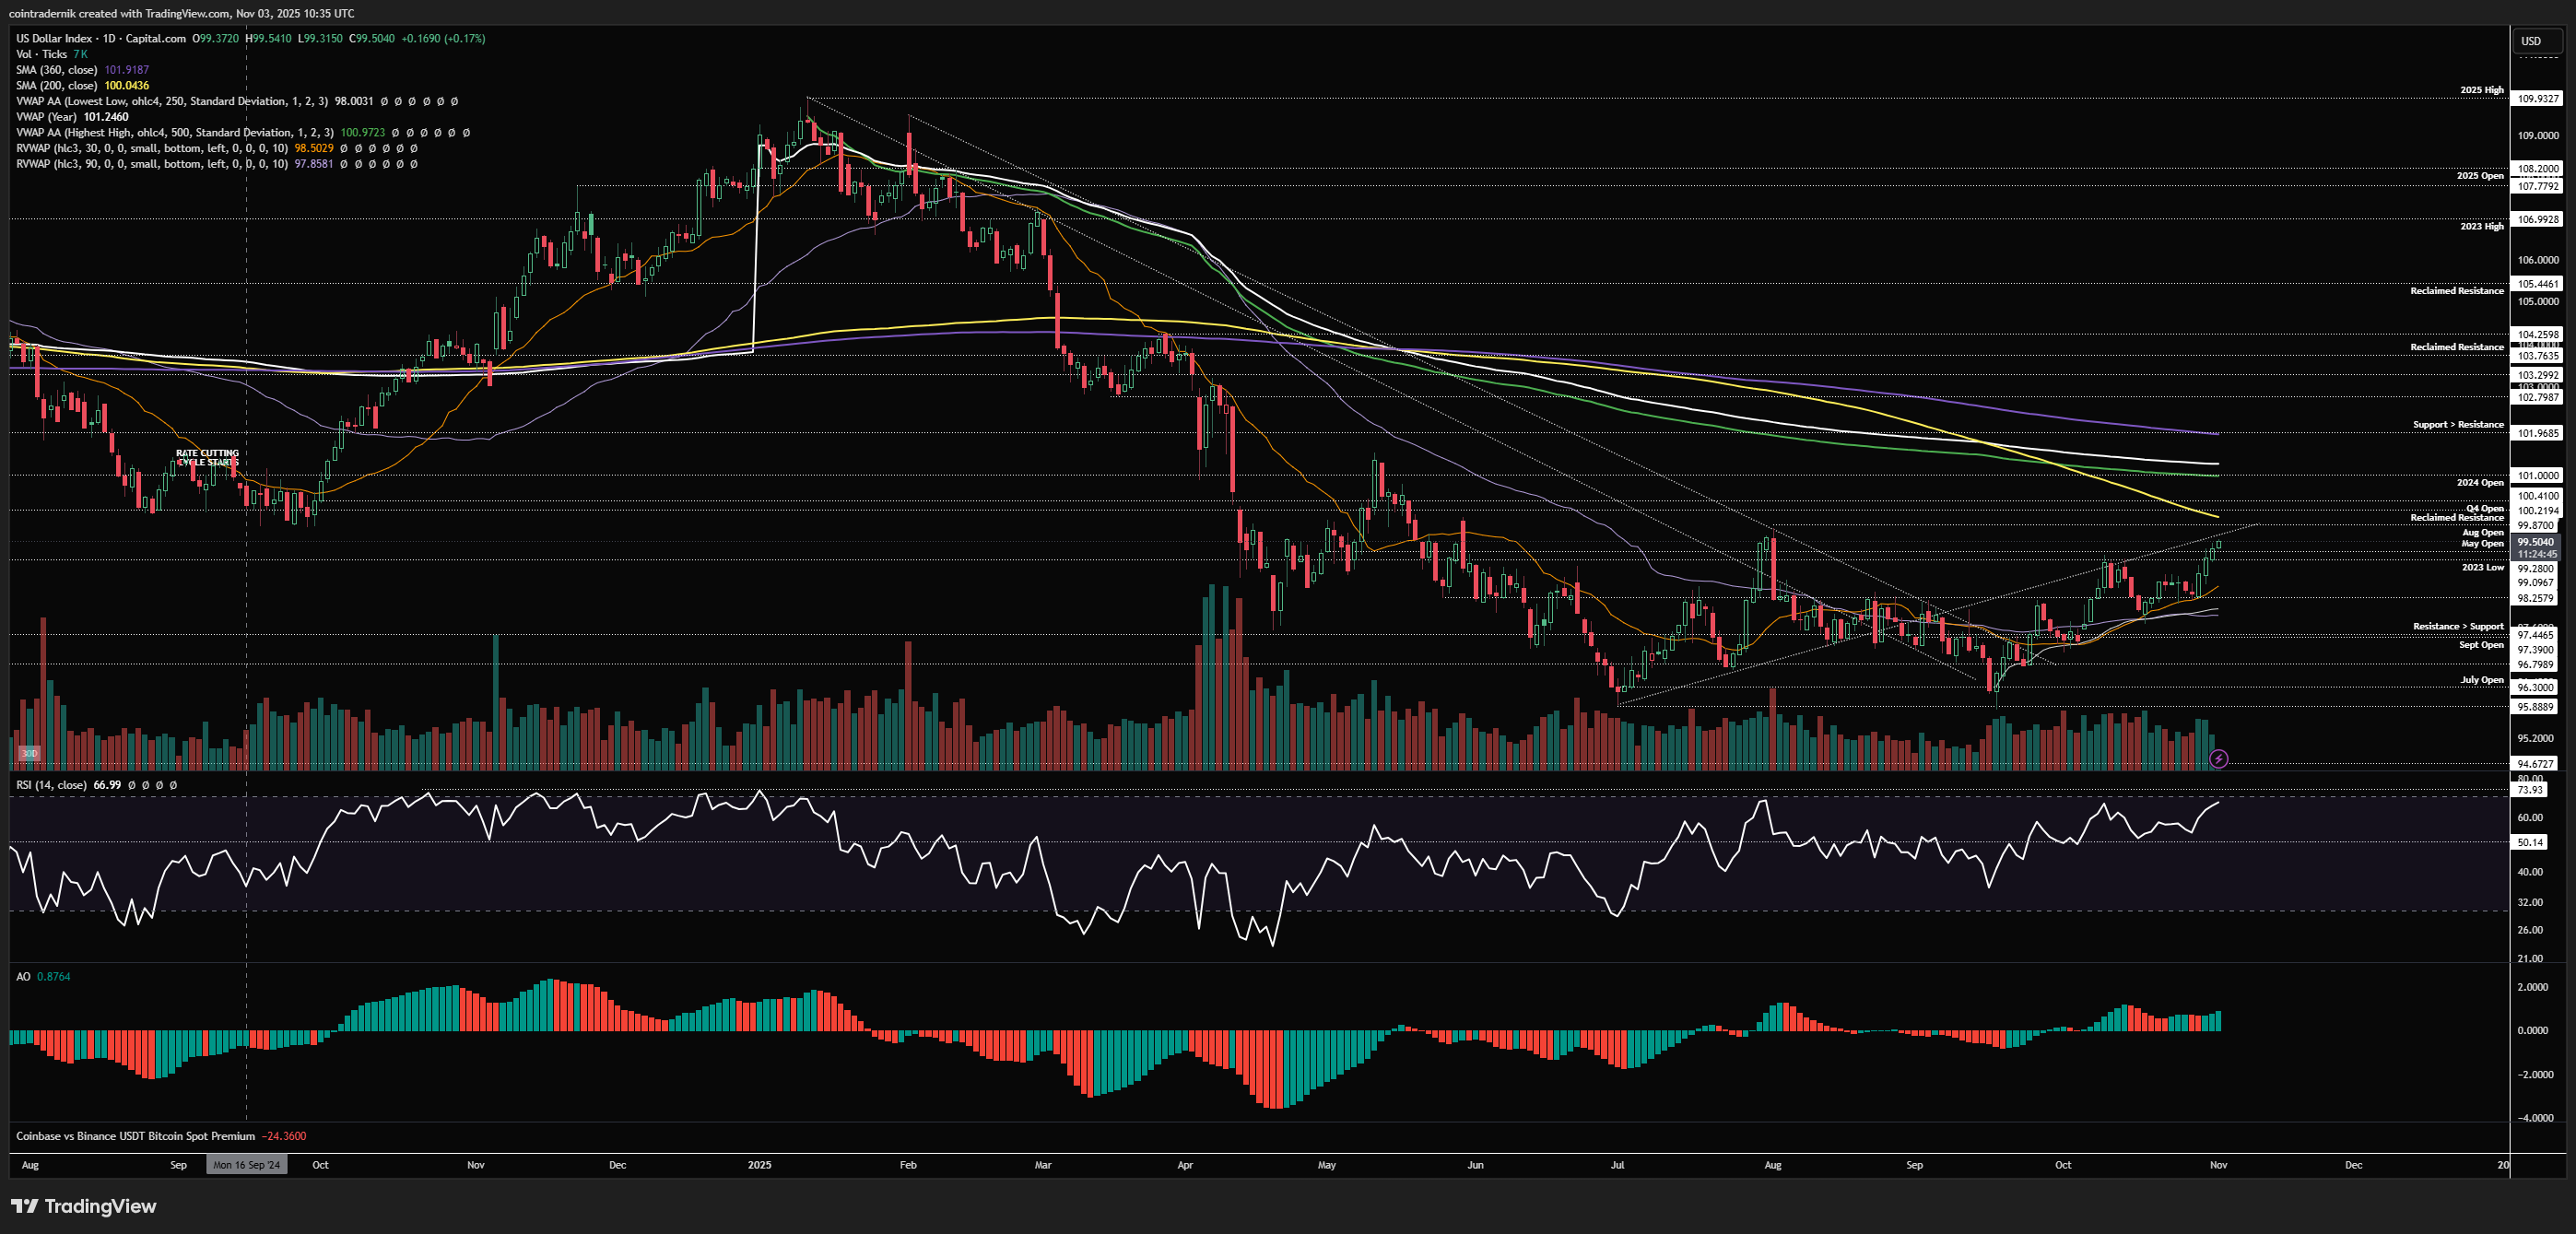Click the Vol · Ticks legend entry
2576x1234 pixels.
point(41,54)
